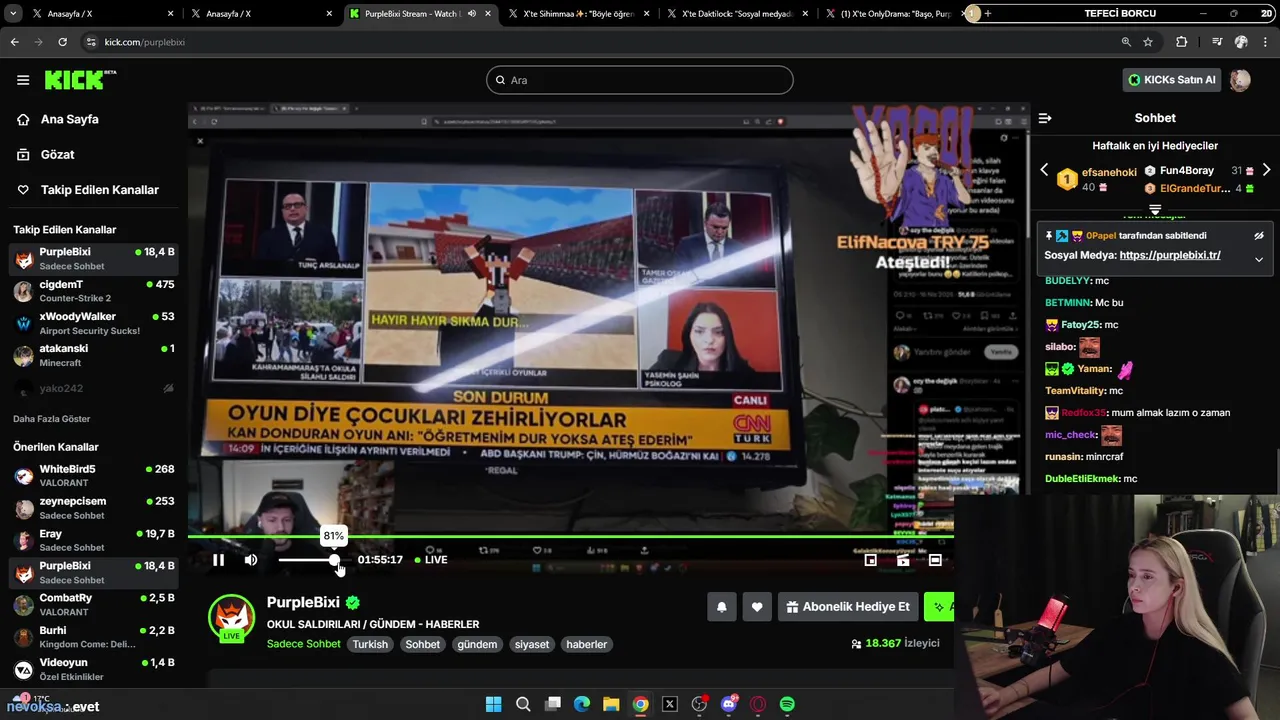Open the browser extensions puzzle icon
This screenshot has width=1280, height=720.
coord(1182,42)
